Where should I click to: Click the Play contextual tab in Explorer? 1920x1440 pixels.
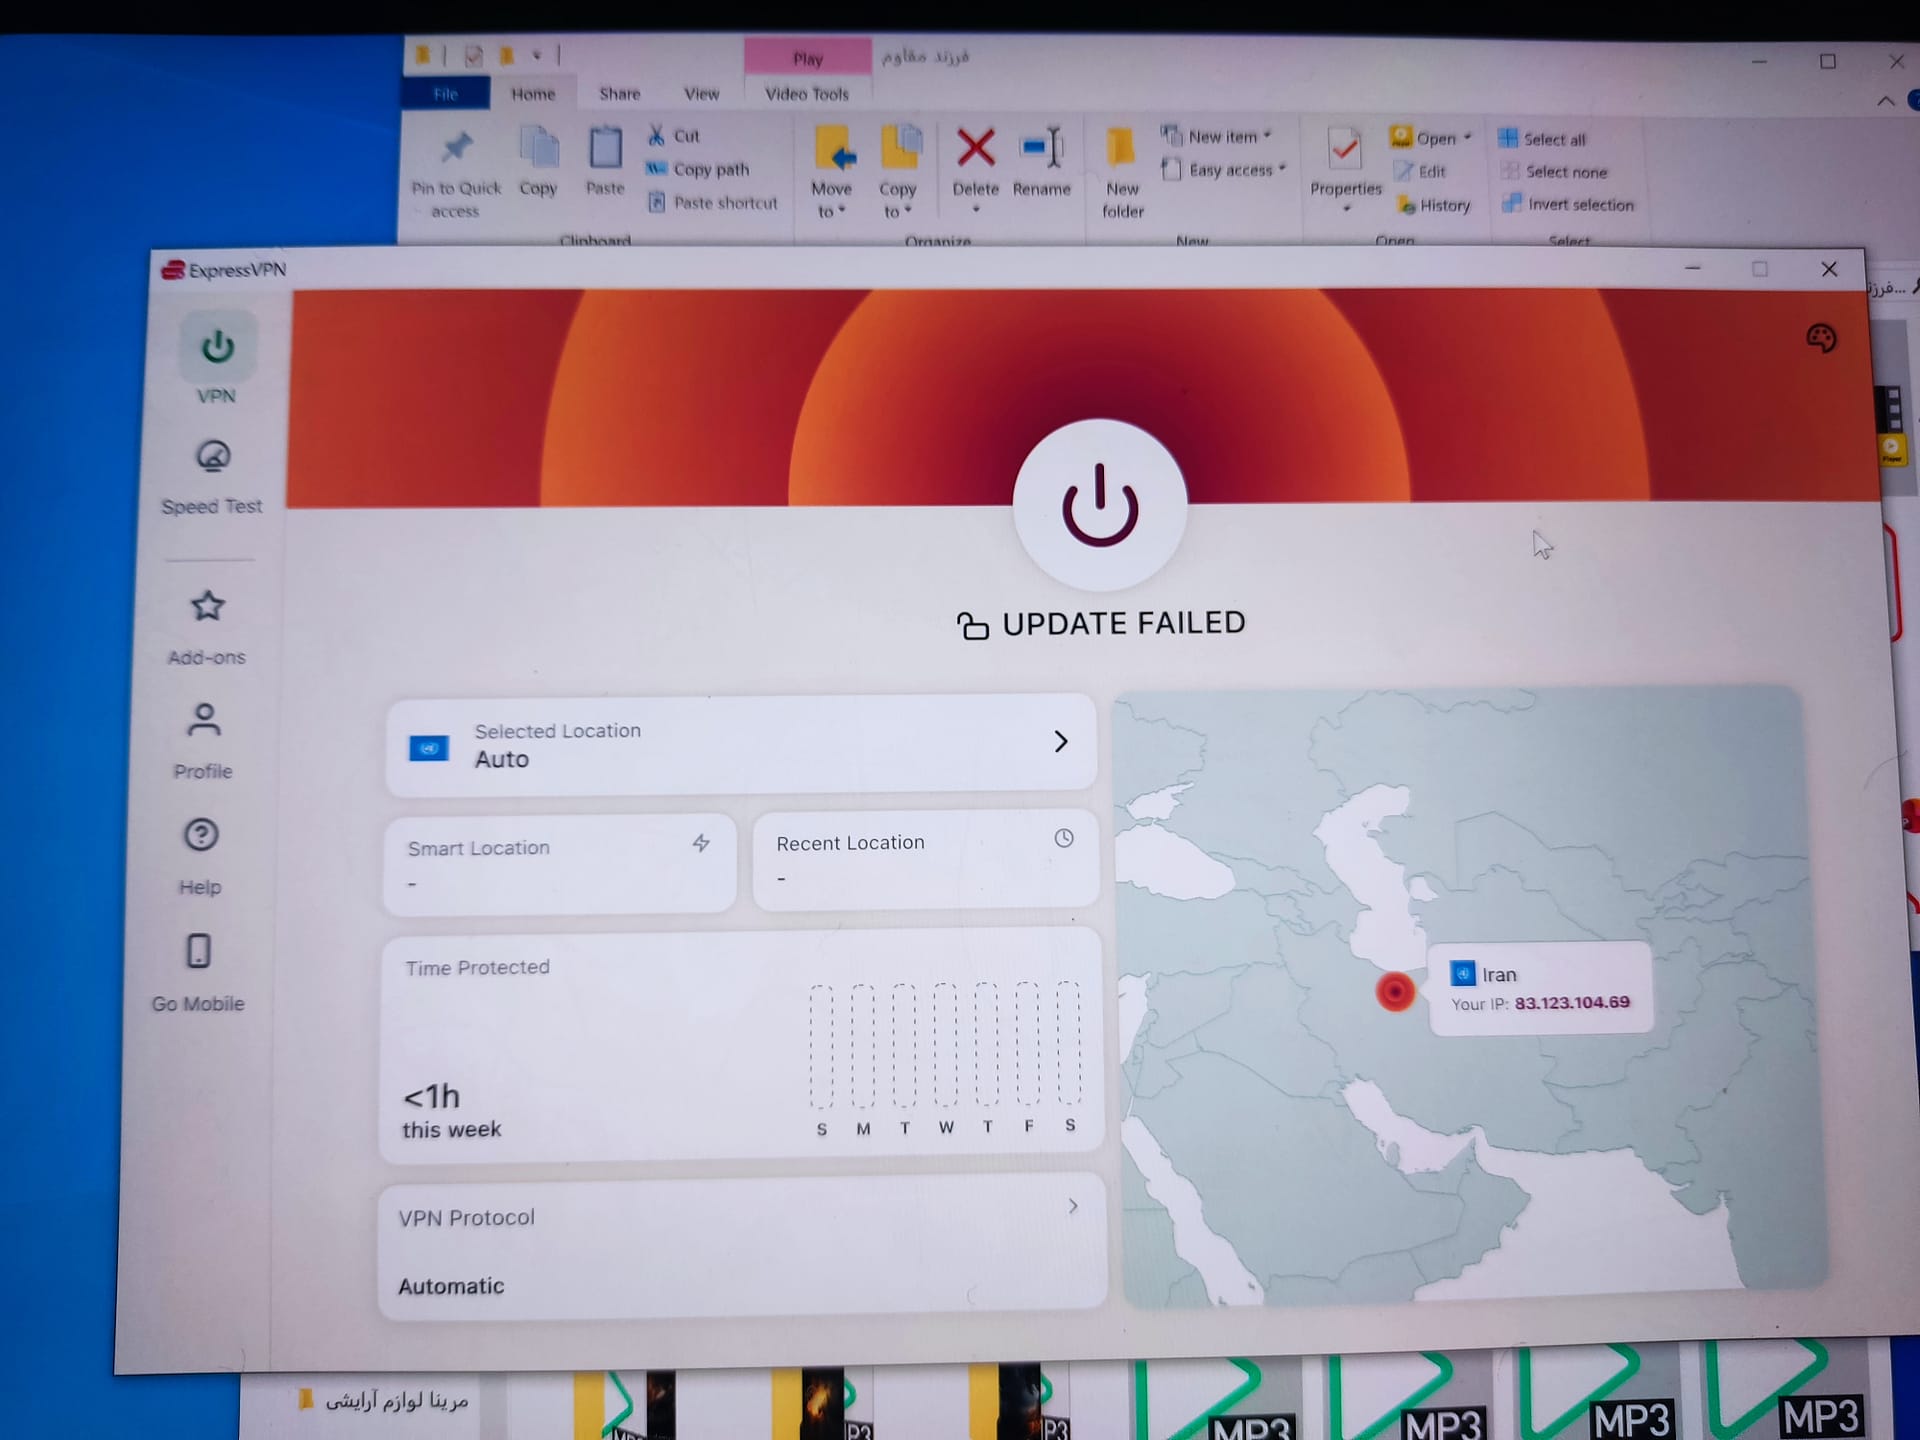coord(808,58)
